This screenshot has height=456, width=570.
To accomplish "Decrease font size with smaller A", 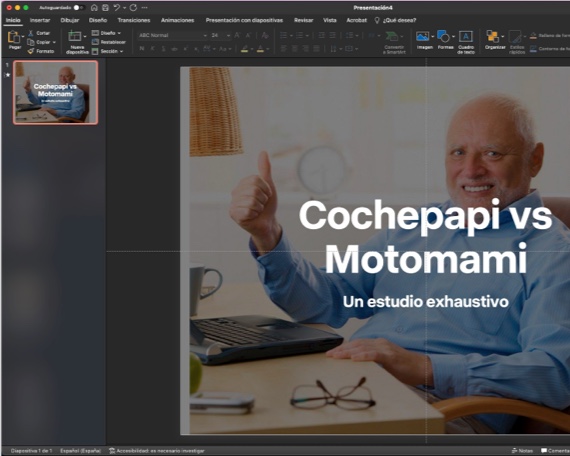I will 249,35.
